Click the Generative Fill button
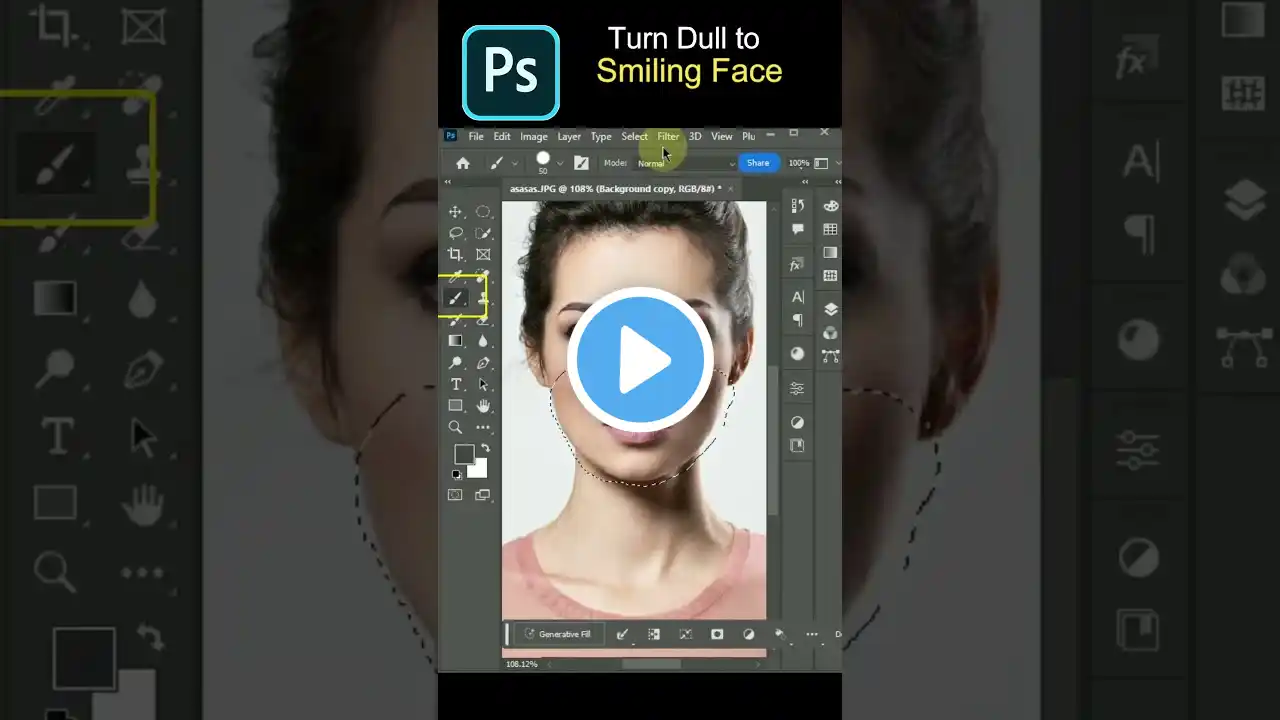The height and width of the screenshot is (720, 1280). pyautogui.click(x=559, y=634)
